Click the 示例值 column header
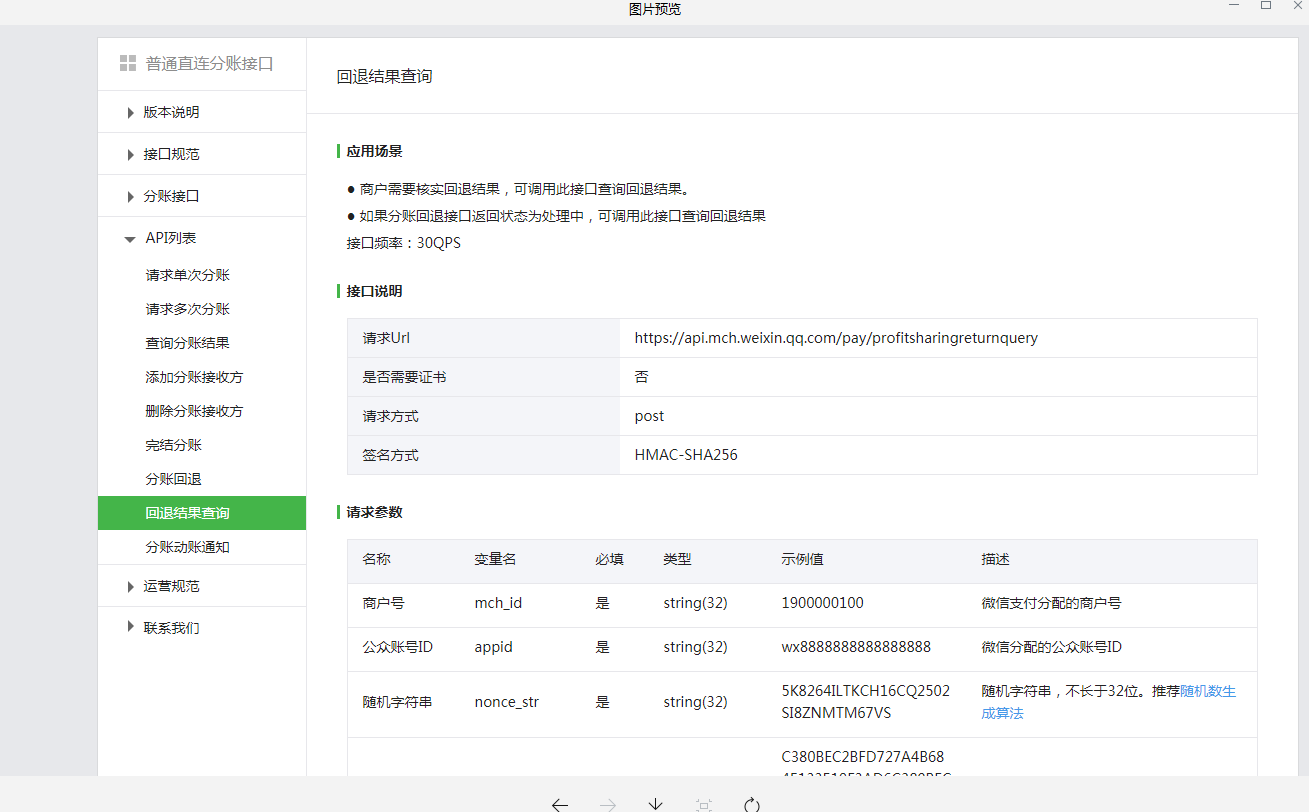This screenshot has width=1309, height=812. [x=802, y=560]
